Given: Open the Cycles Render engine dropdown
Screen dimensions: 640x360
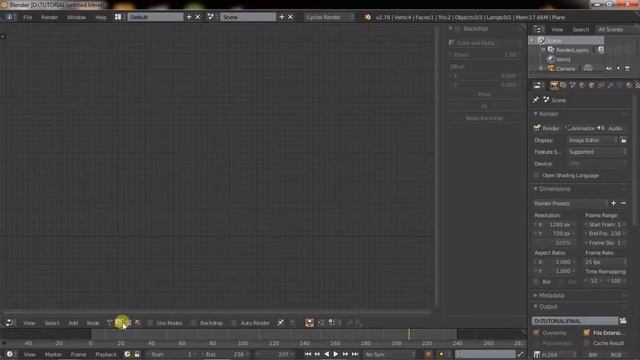Looking at the screenshot, I should (x=329, y=17).
